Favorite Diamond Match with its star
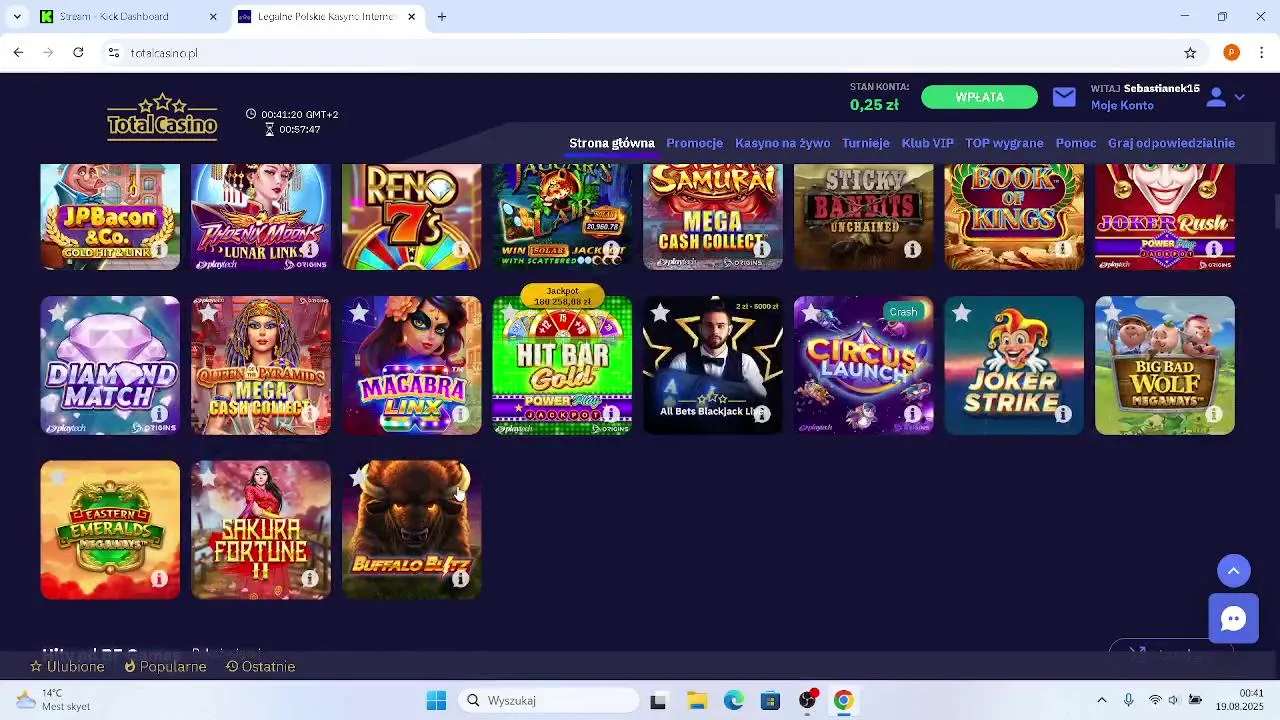This screenshot has width=1280, height=720. pos(57,314)
